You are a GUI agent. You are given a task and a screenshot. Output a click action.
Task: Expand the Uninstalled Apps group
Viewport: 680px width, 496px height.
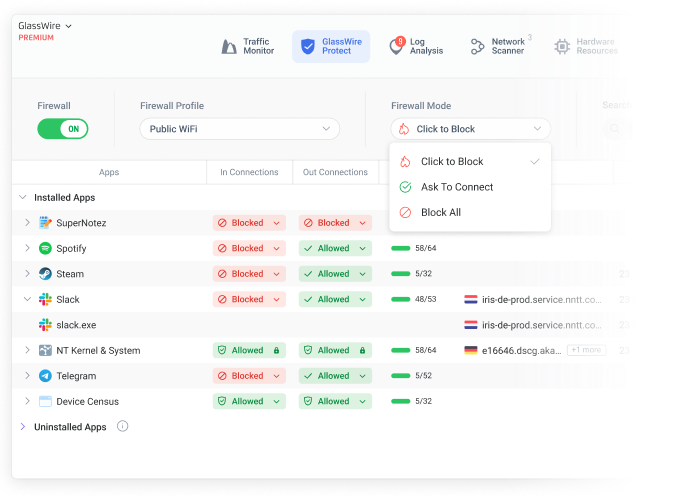pyautogui.click(x=23, y=427)
